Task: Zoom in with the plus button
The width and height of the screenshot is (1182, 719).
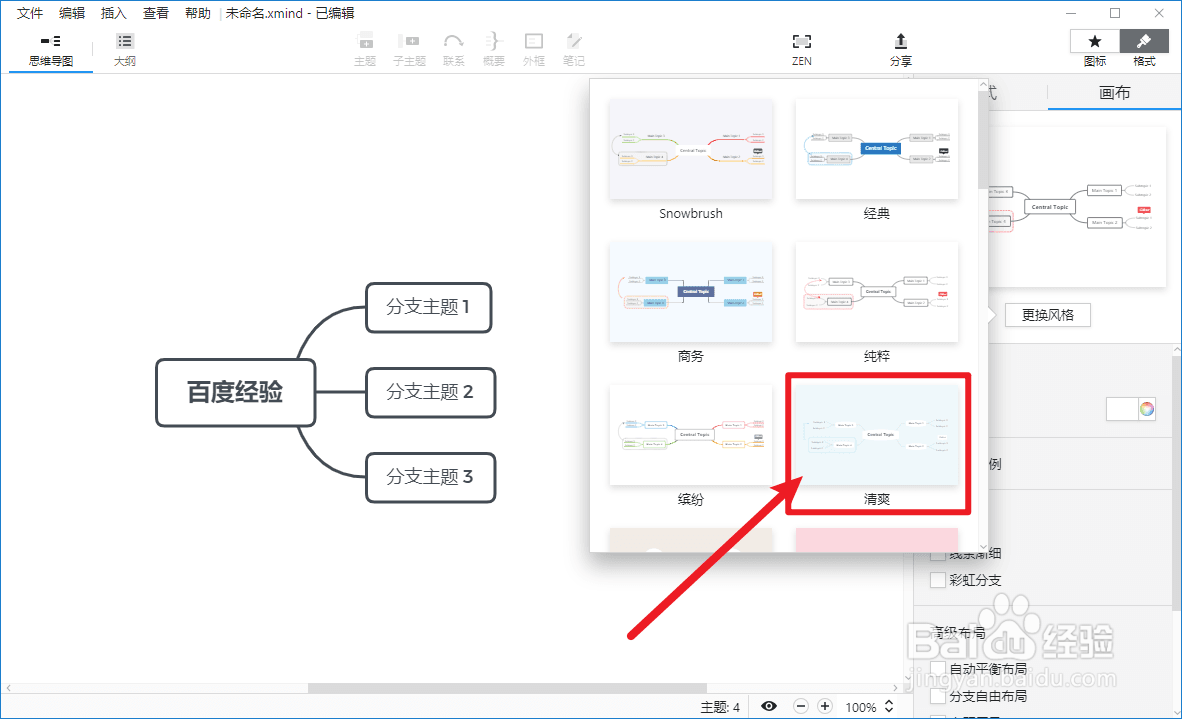Action: [825, 706]
